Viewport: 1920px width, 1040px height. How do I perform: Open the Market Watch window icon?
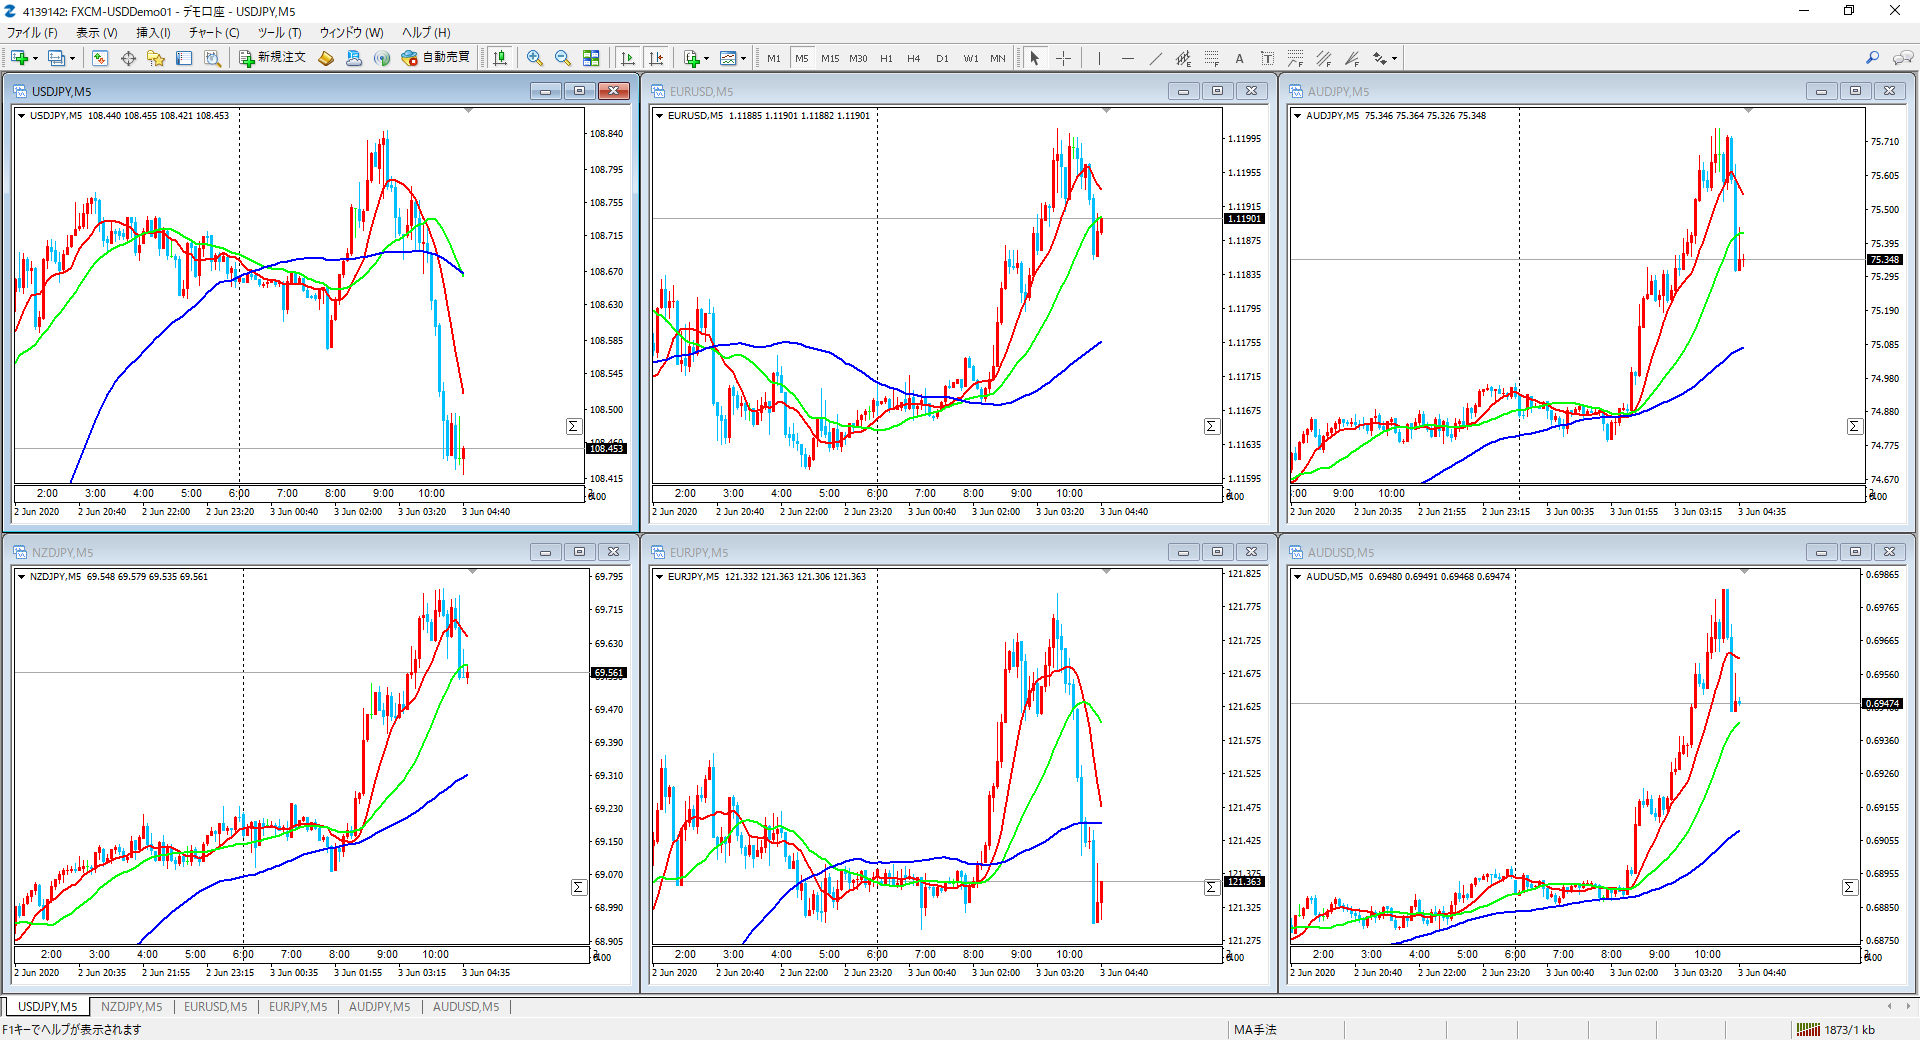point(100,58)
